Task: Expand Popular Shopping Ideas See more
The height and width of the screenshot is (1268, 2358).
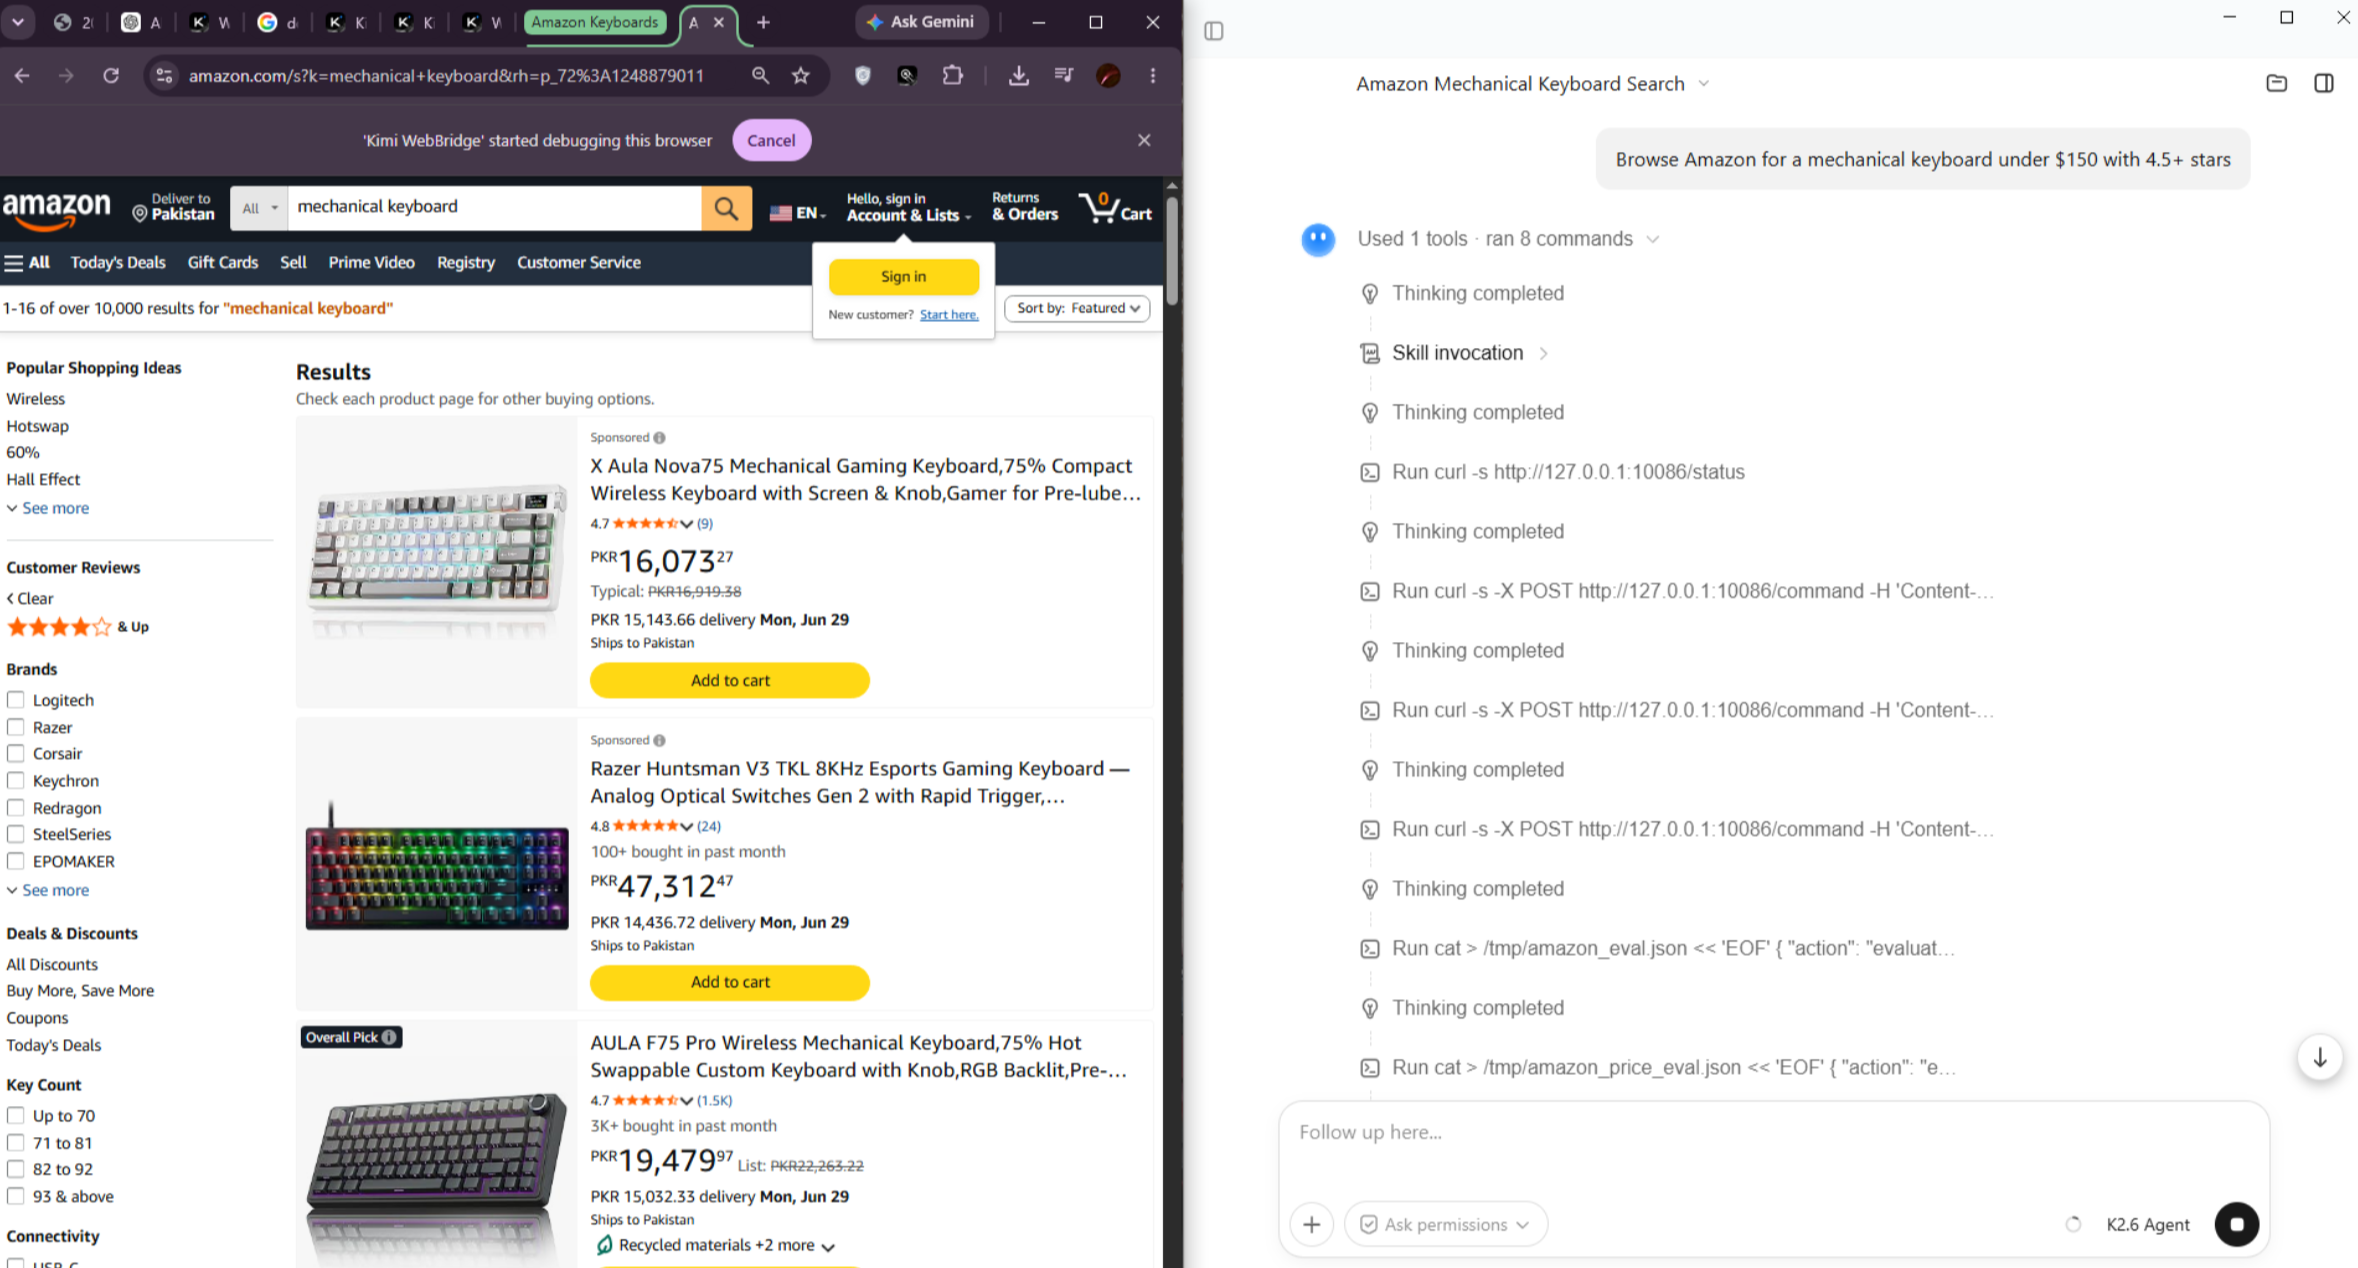Action: (x=48, y=508)
